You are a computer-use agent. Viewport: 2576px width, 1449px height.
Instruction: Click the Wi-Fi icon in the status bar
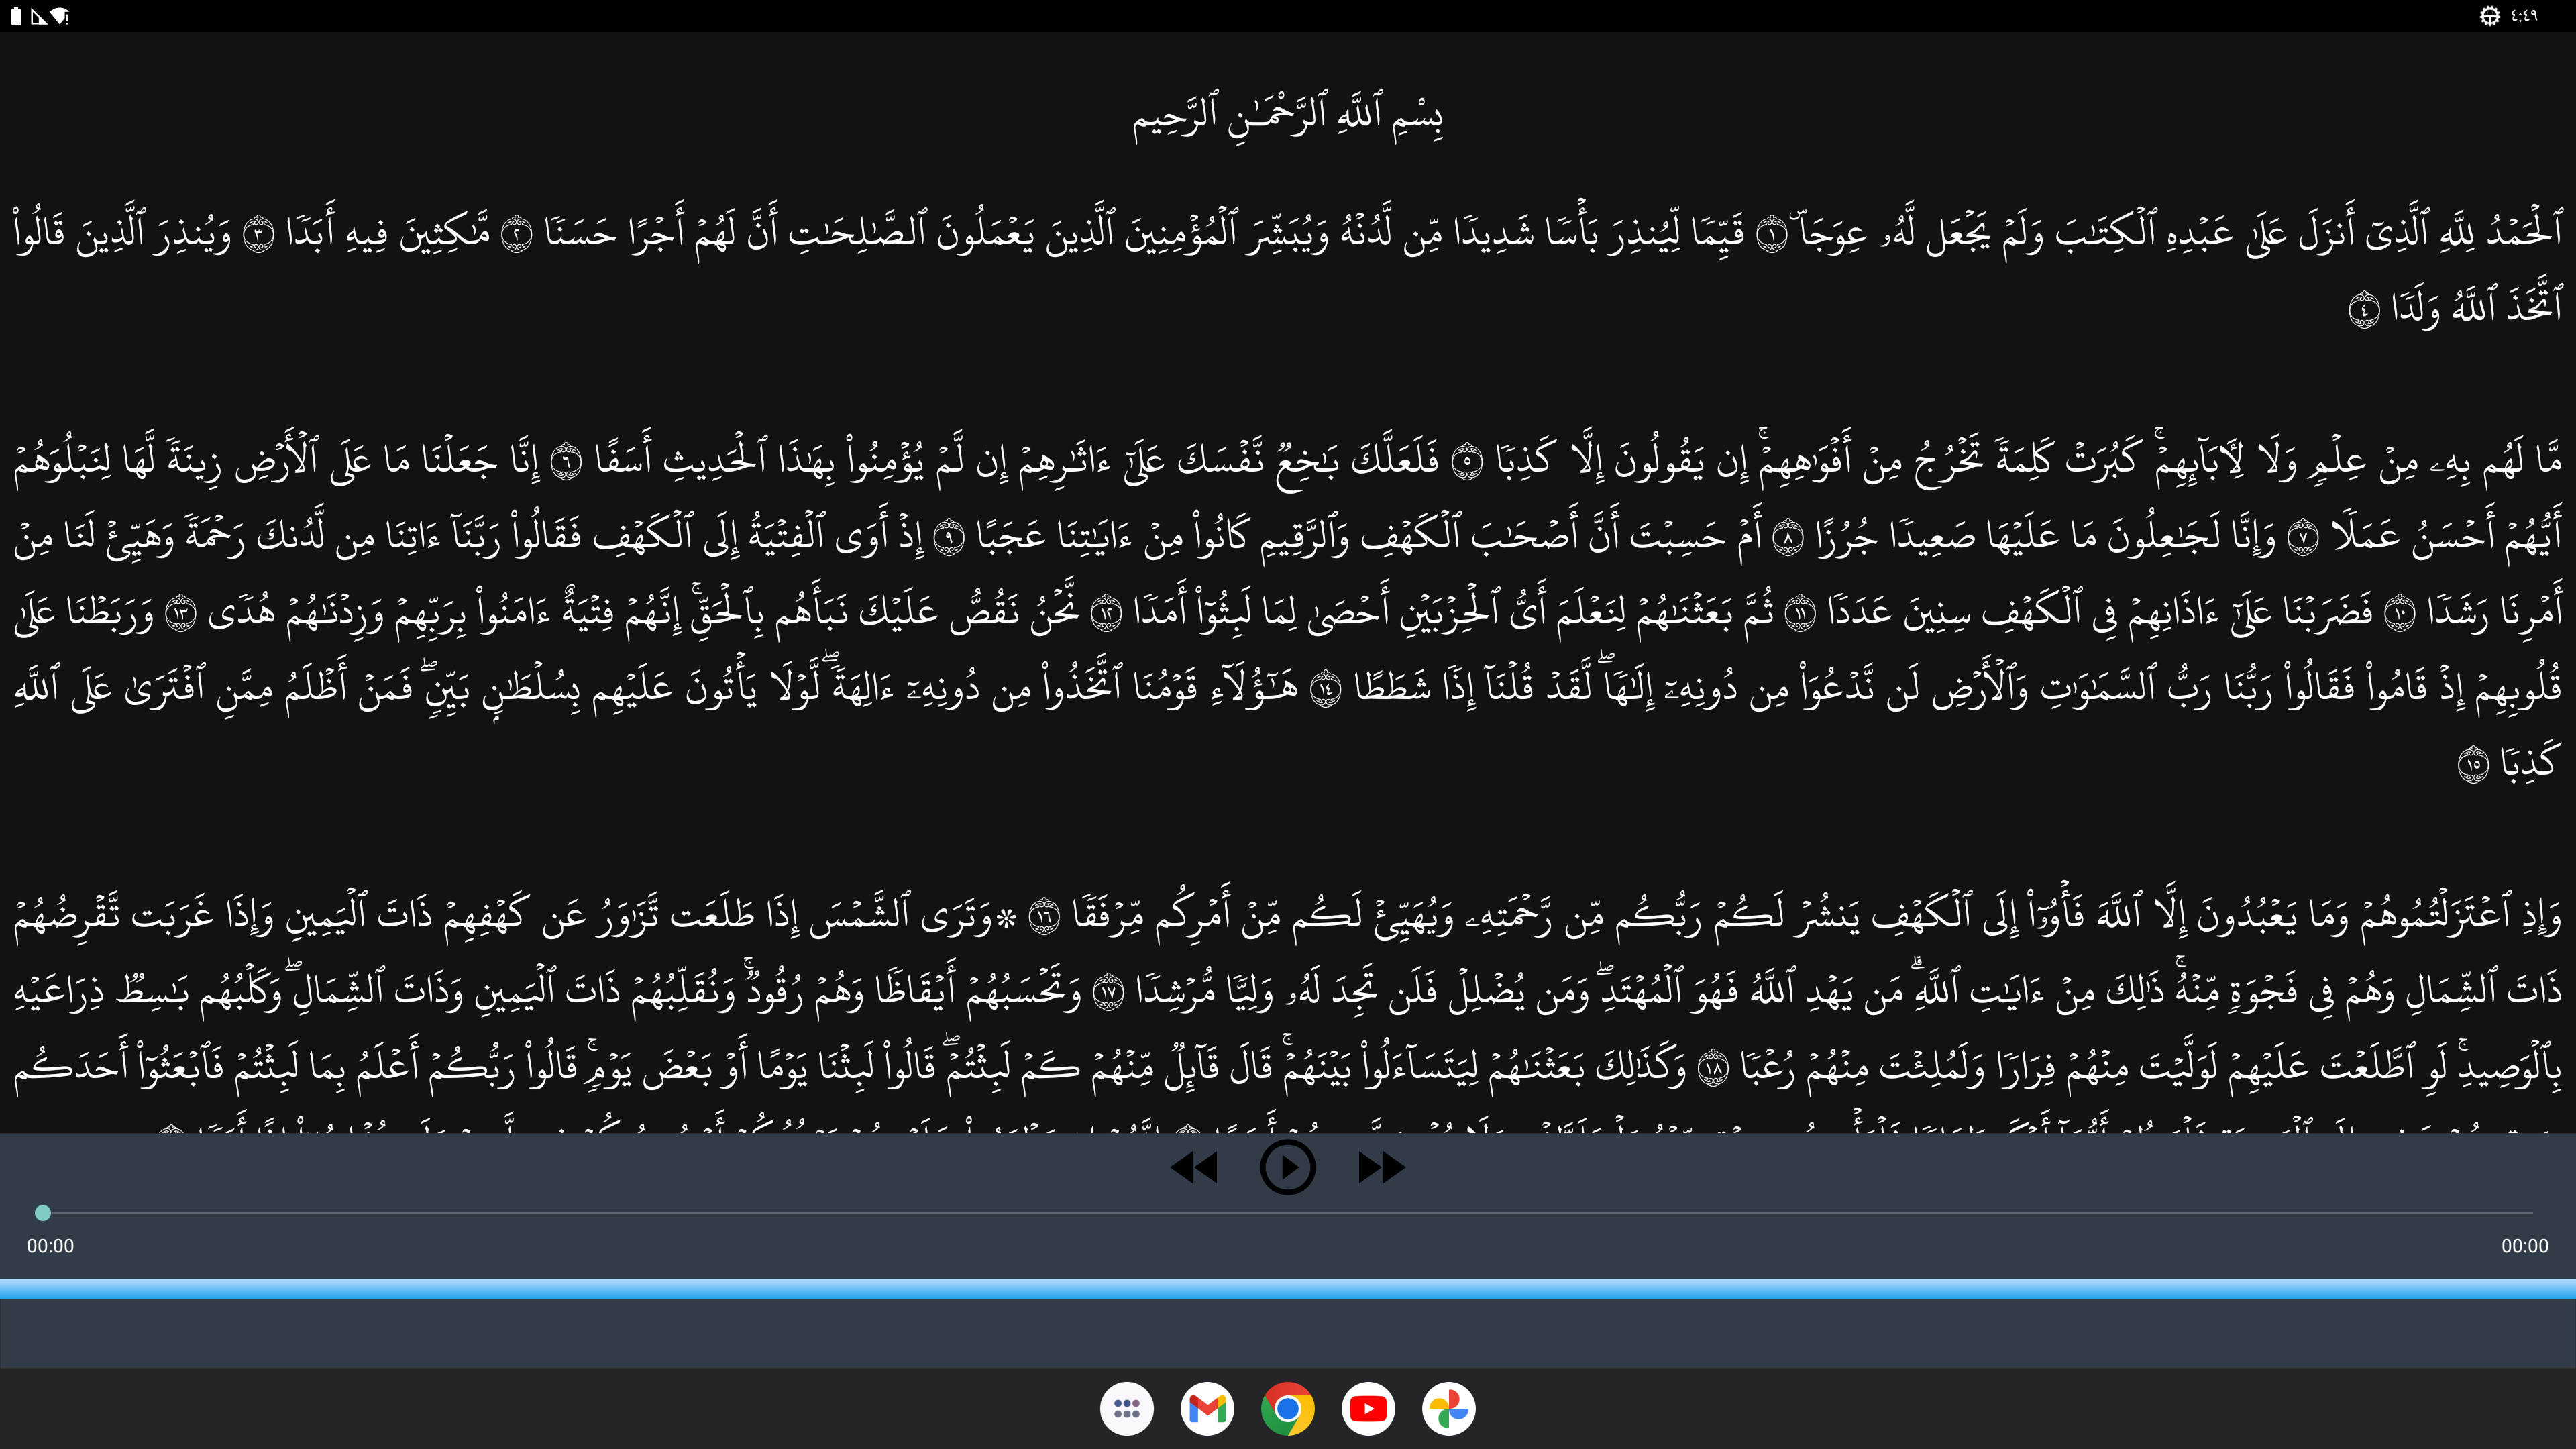click(x=60, y=16)
